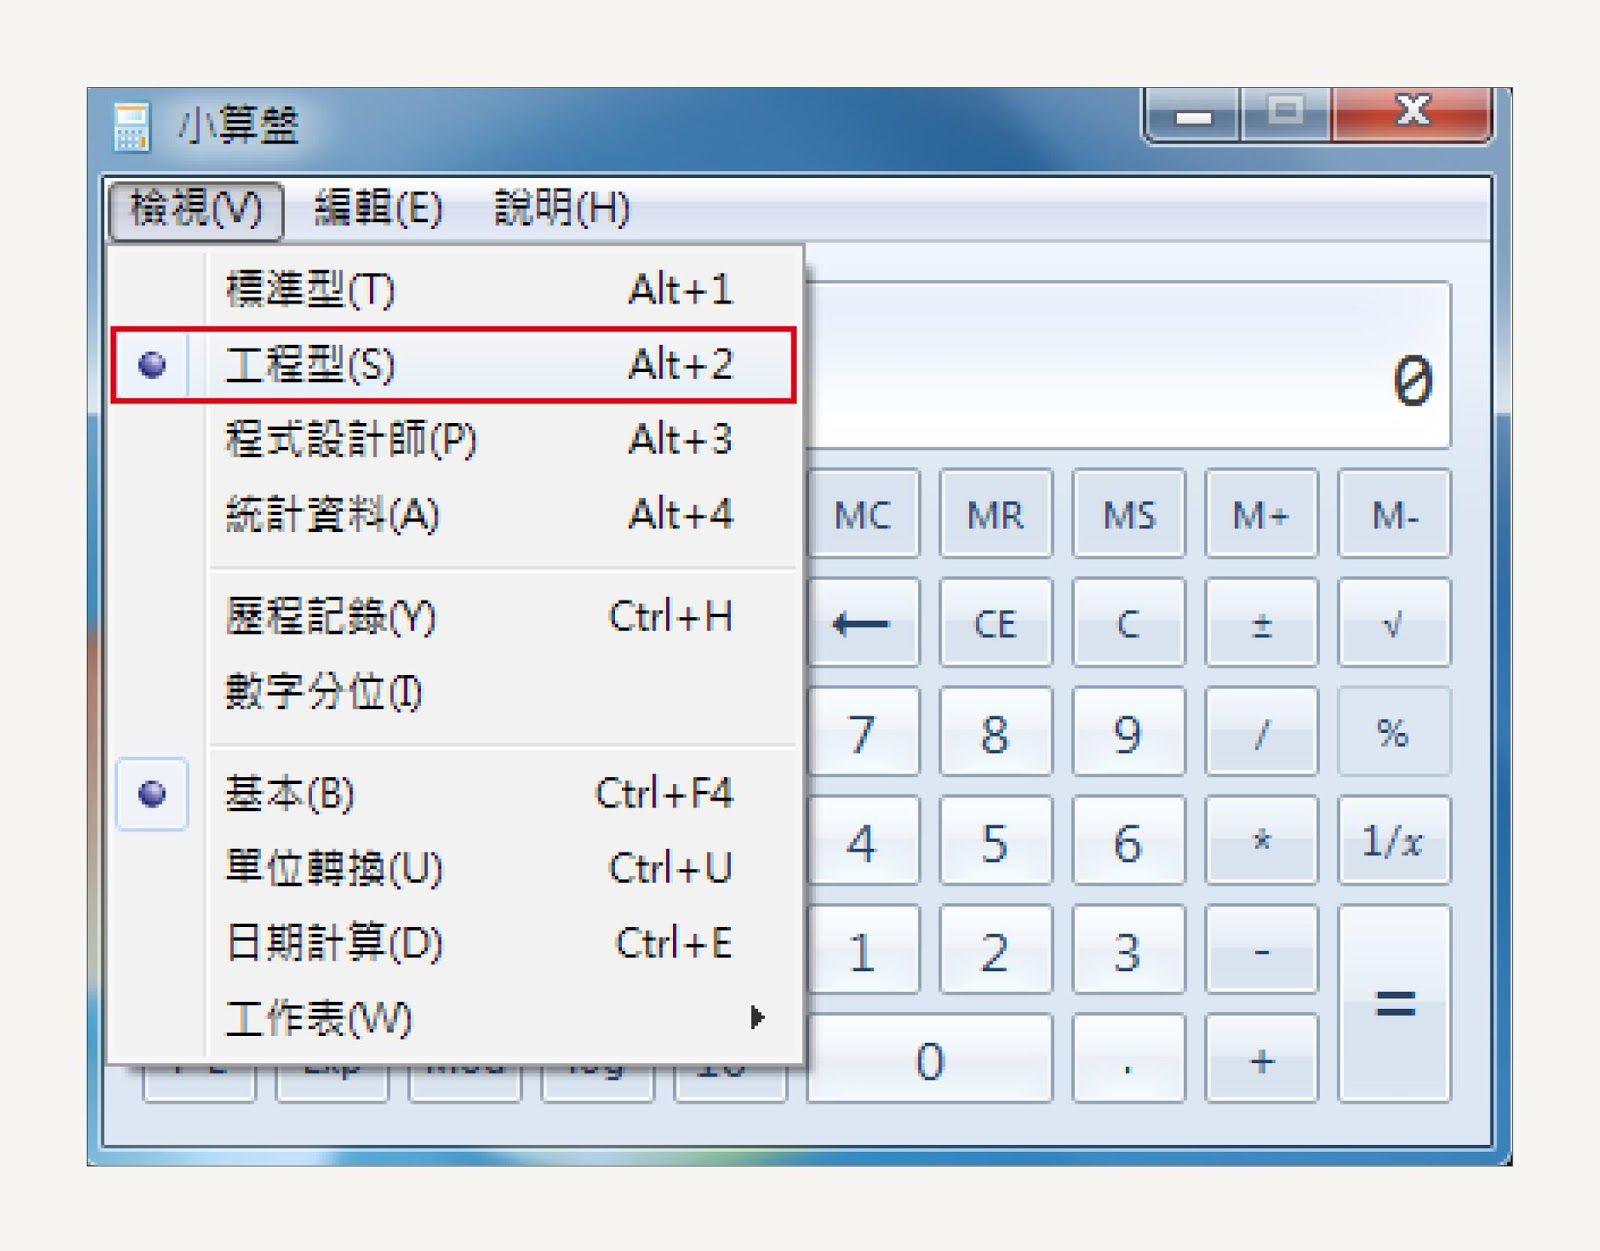
Task: Click the M- memory subtract button
Action: [1394, 514]
